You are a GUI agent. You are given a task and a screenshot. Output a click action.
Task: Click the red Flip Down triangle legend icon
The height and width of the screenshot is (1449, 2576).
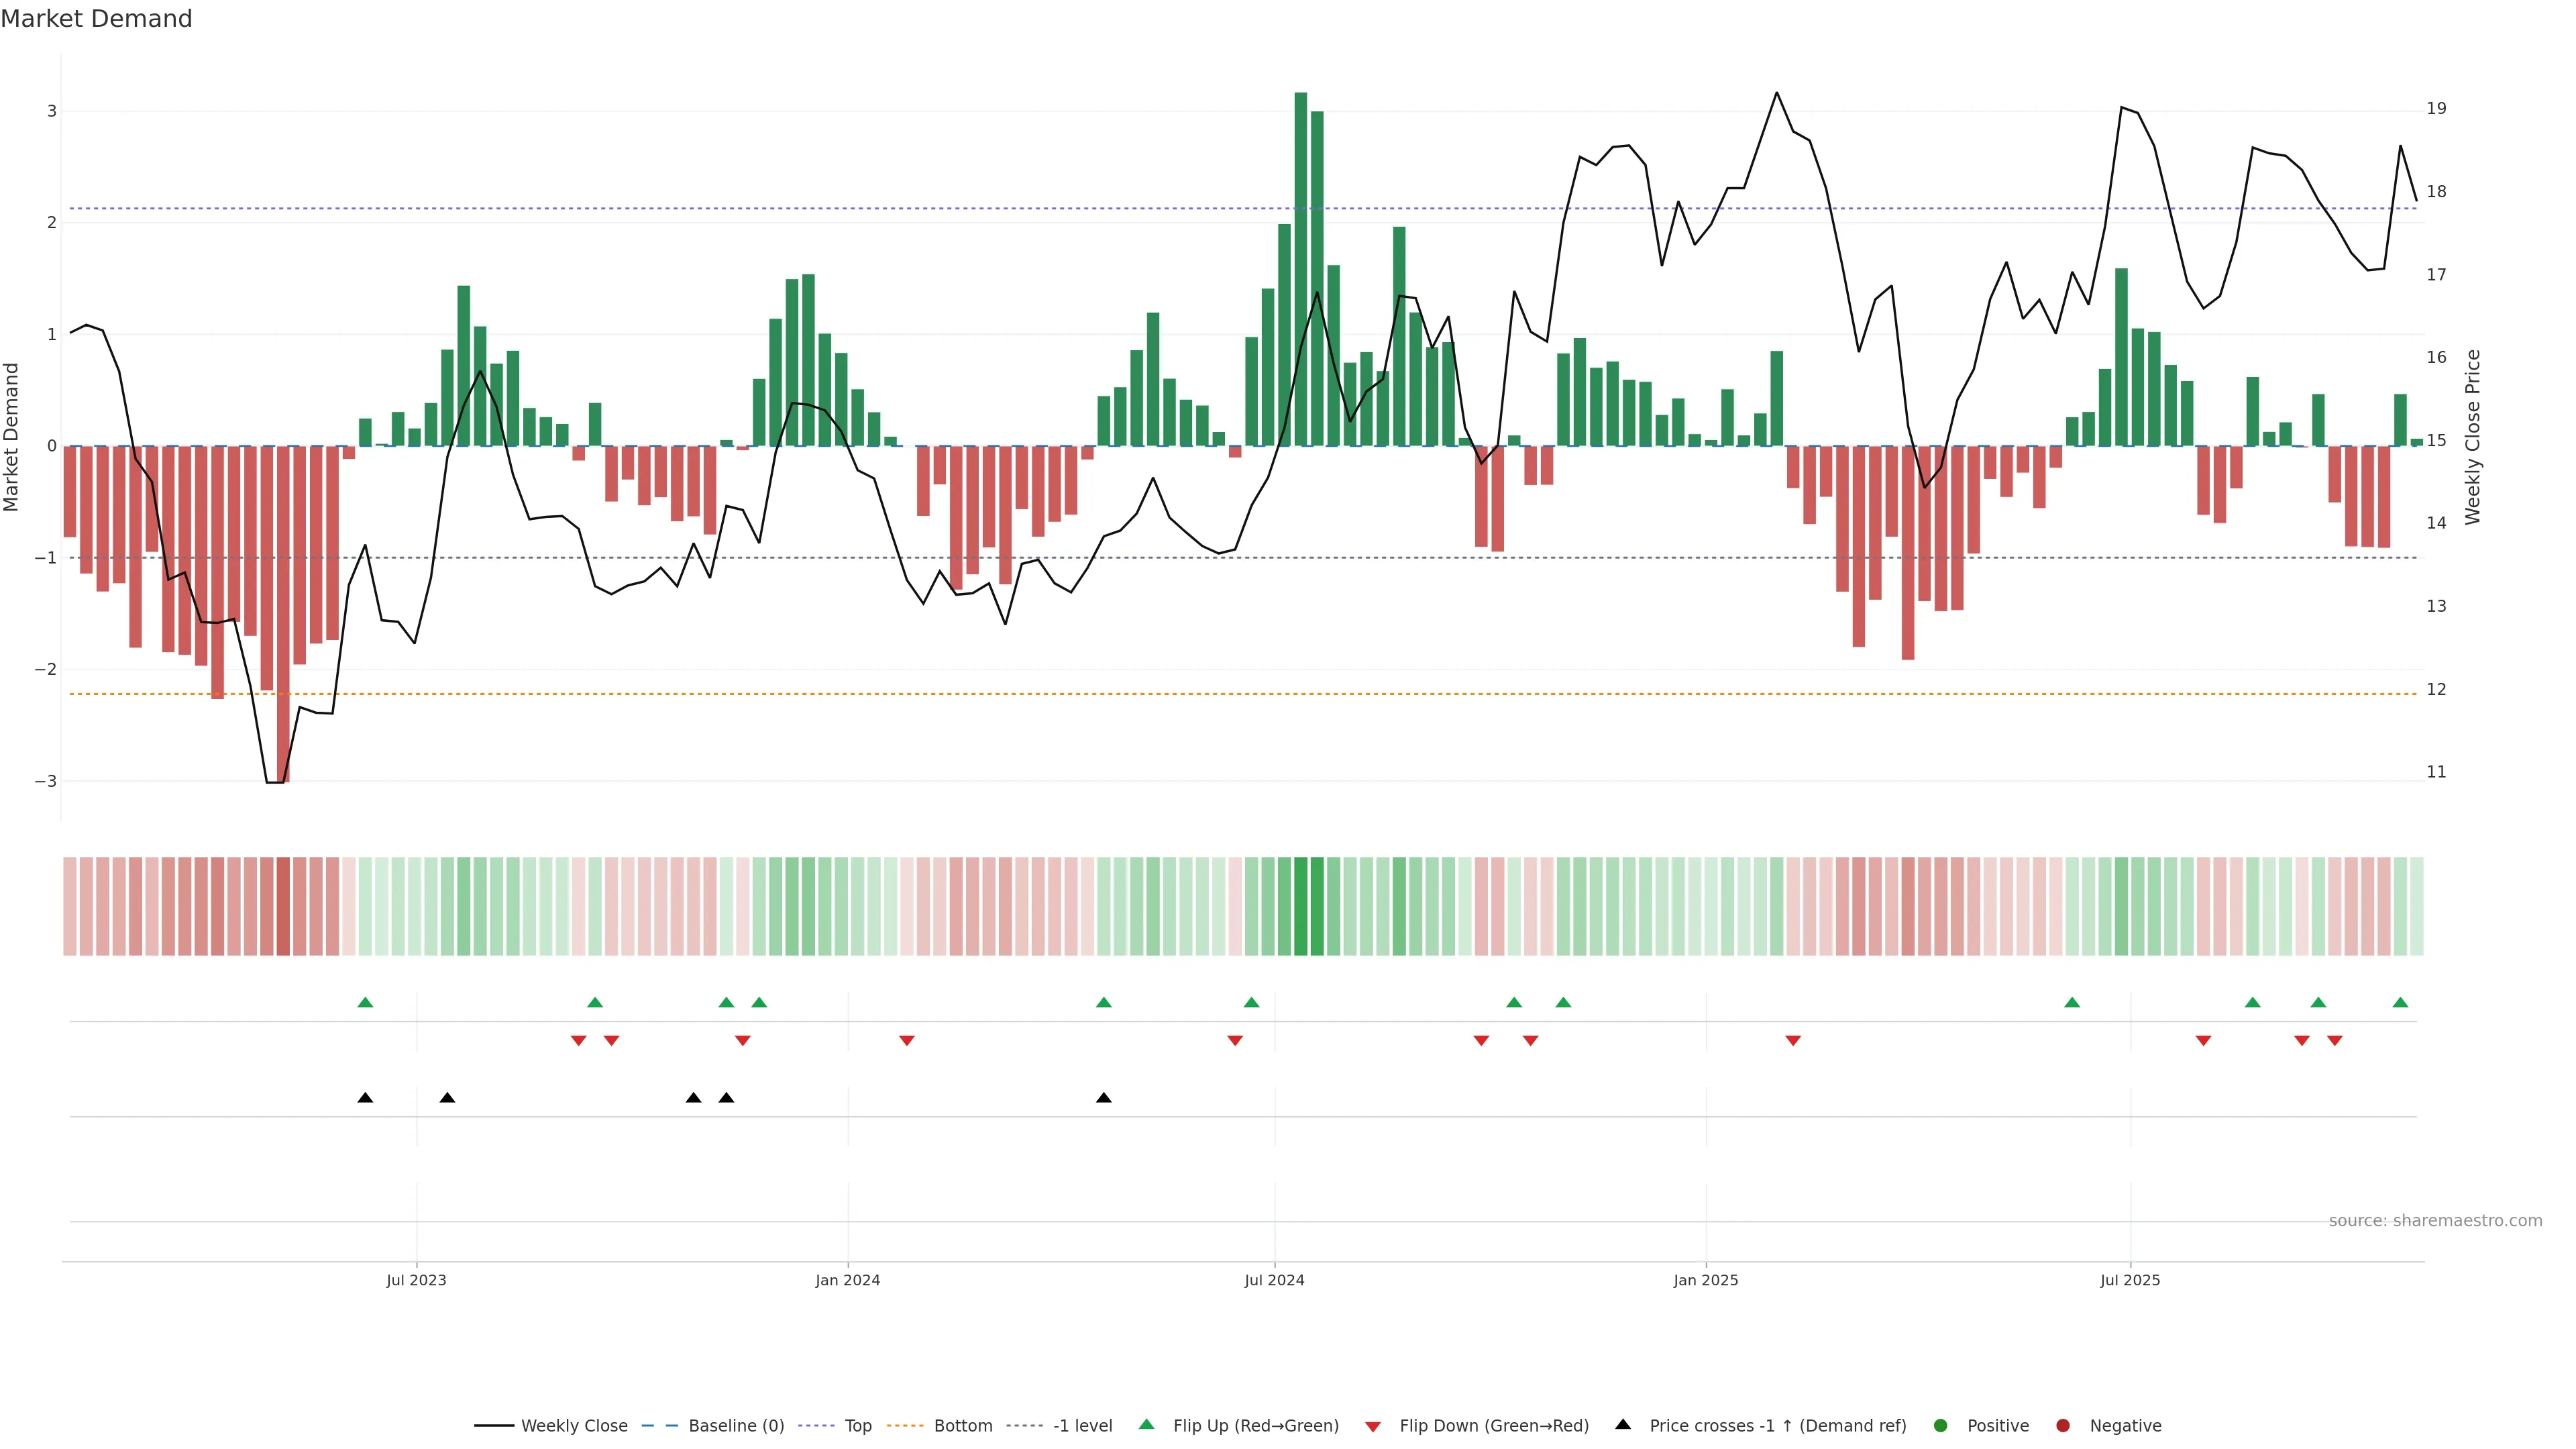(x=1373, y=1426)
